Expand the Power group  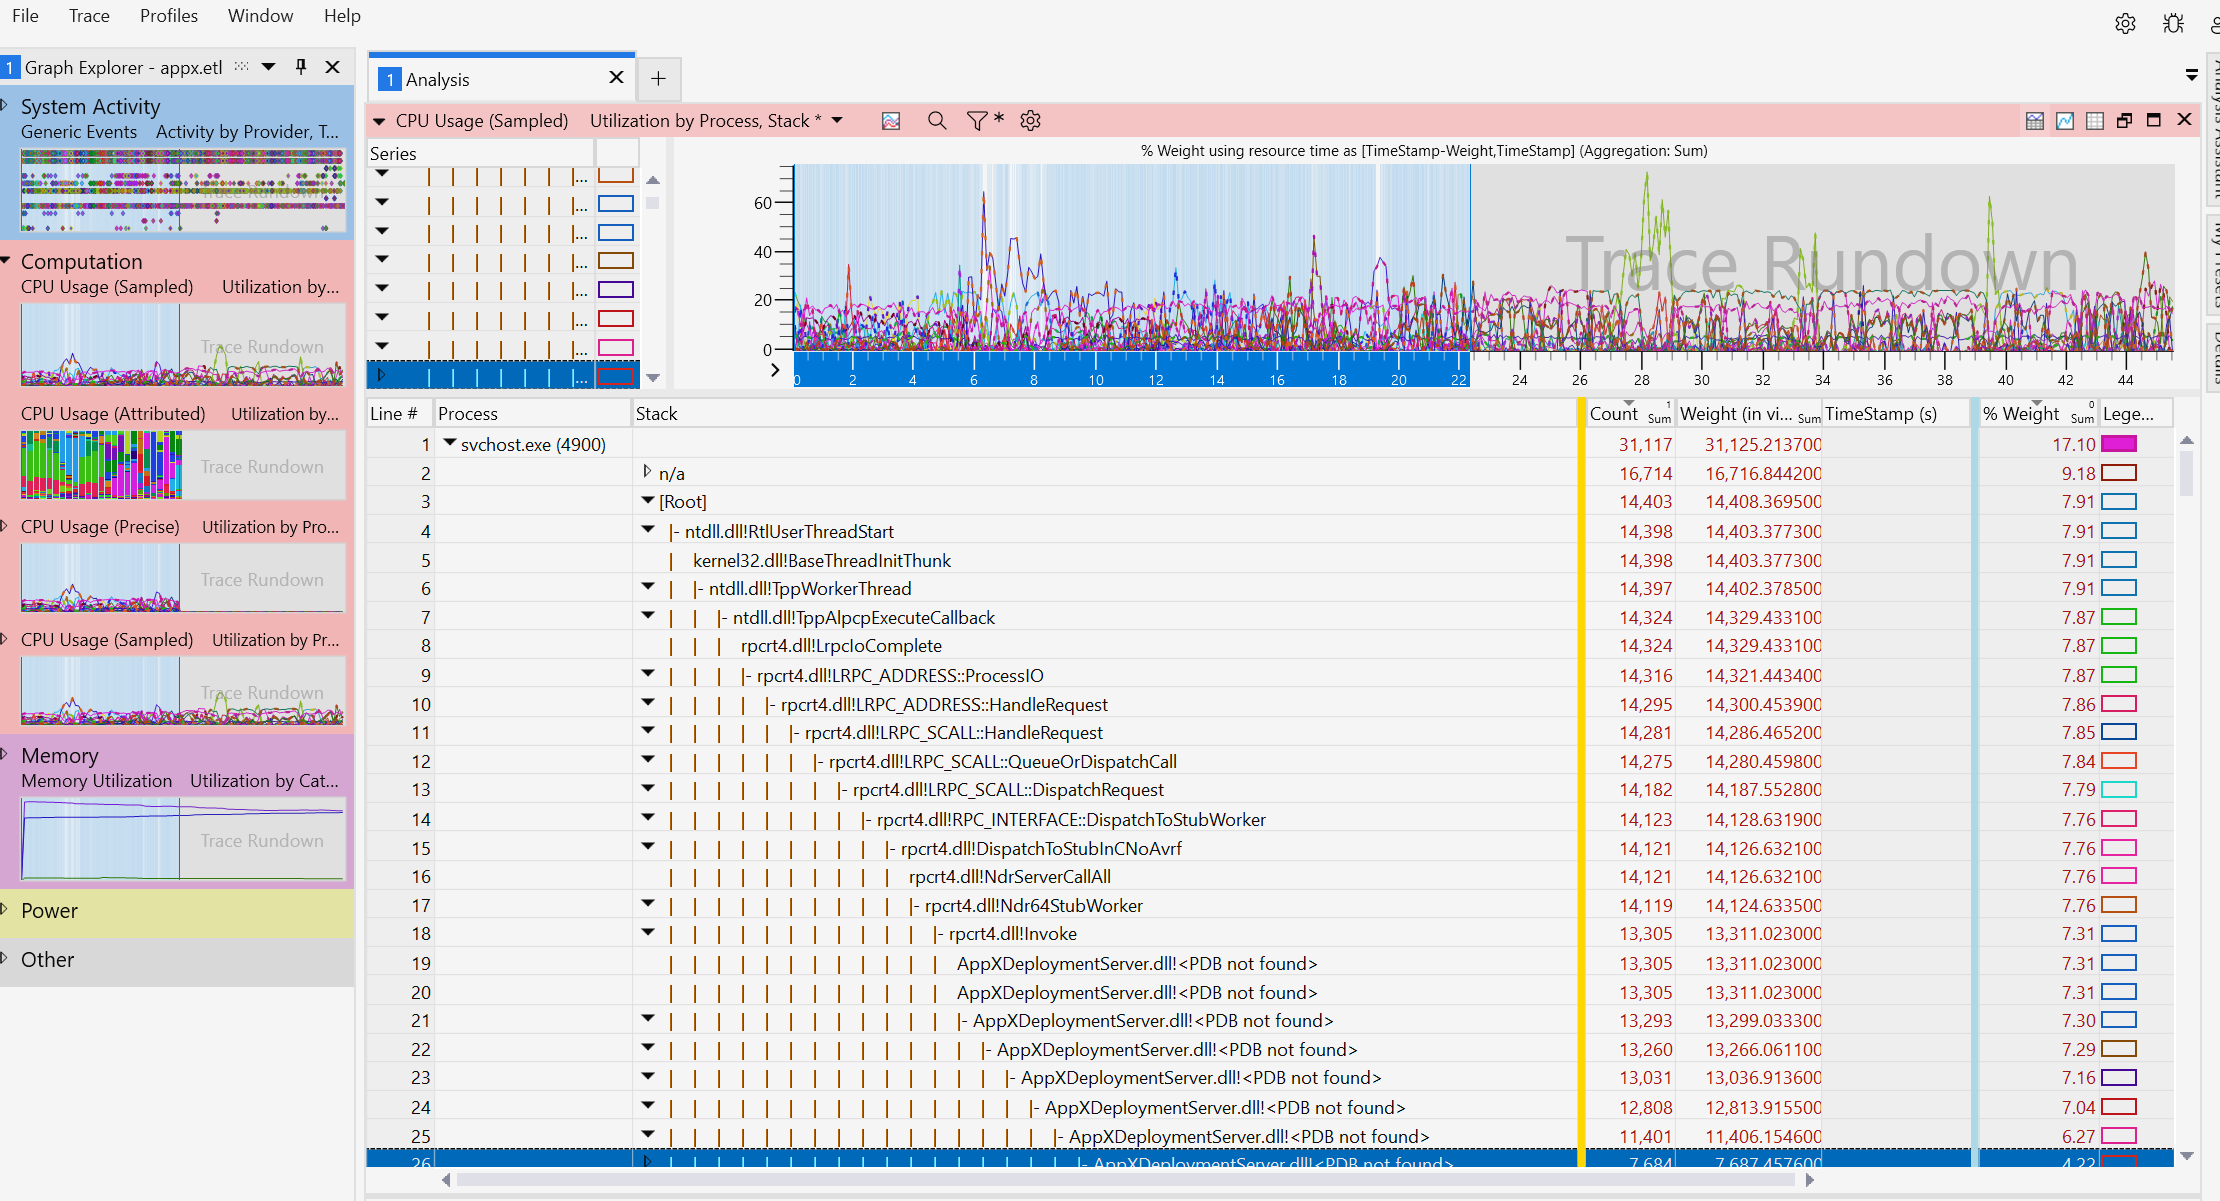tap(6, 909)
